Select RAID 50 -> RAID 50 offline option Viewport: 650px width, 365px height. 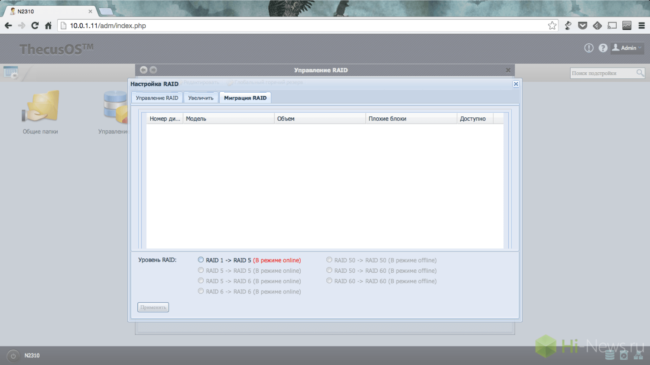pyautogui.click(x=329, y=260)
